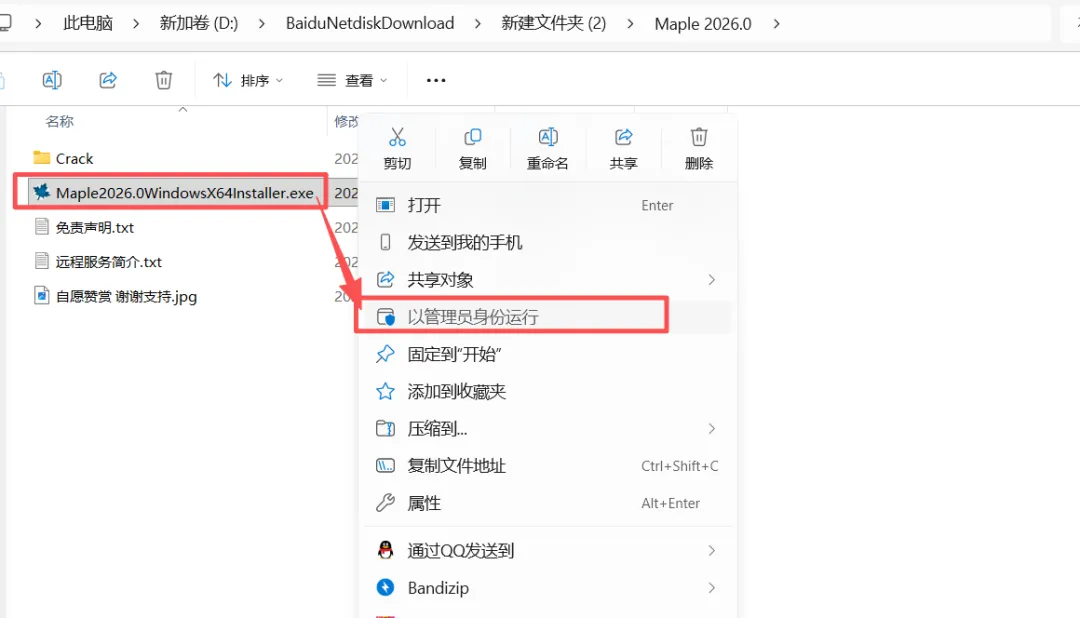Select 远程服务简介.txt file name

coord(109,262)
